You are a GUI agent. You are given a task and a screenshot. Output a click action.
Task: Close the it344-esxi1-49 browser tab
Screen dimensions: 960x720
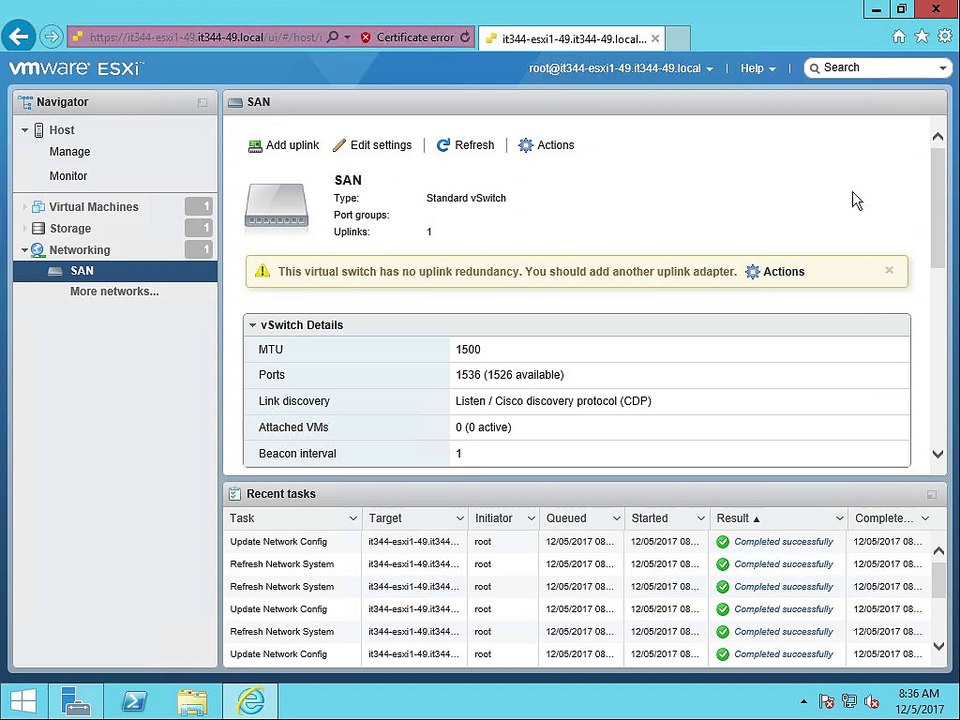click(x=655, y=39)
